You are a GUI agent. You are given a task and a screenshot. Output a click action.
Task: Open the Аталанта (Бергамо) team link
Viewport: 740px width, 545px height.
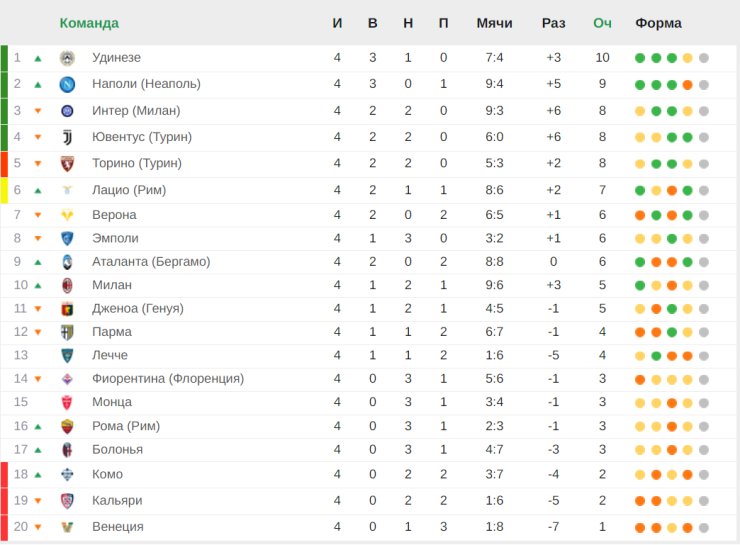tap(151, 261)
